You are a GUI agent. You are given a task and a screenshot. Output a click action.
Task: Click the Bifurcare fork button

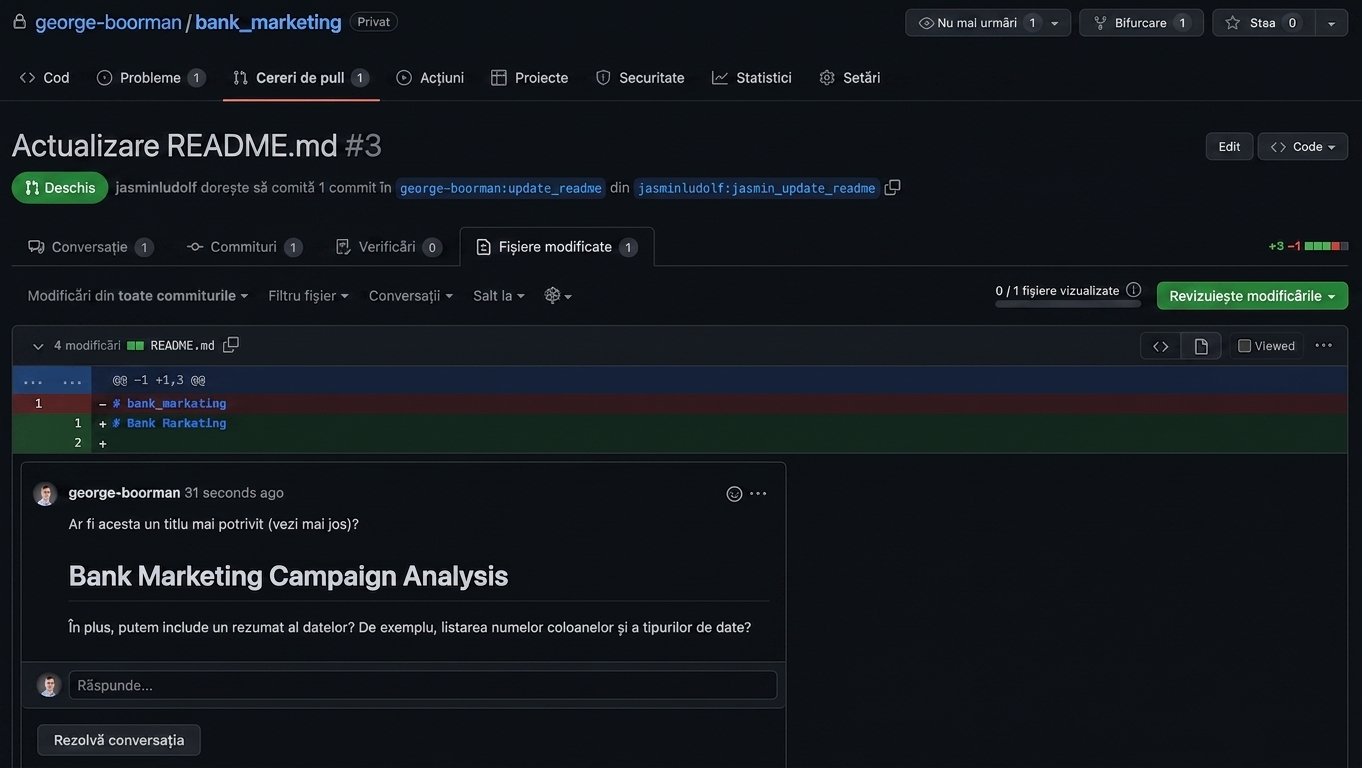tap(1141, 23)
